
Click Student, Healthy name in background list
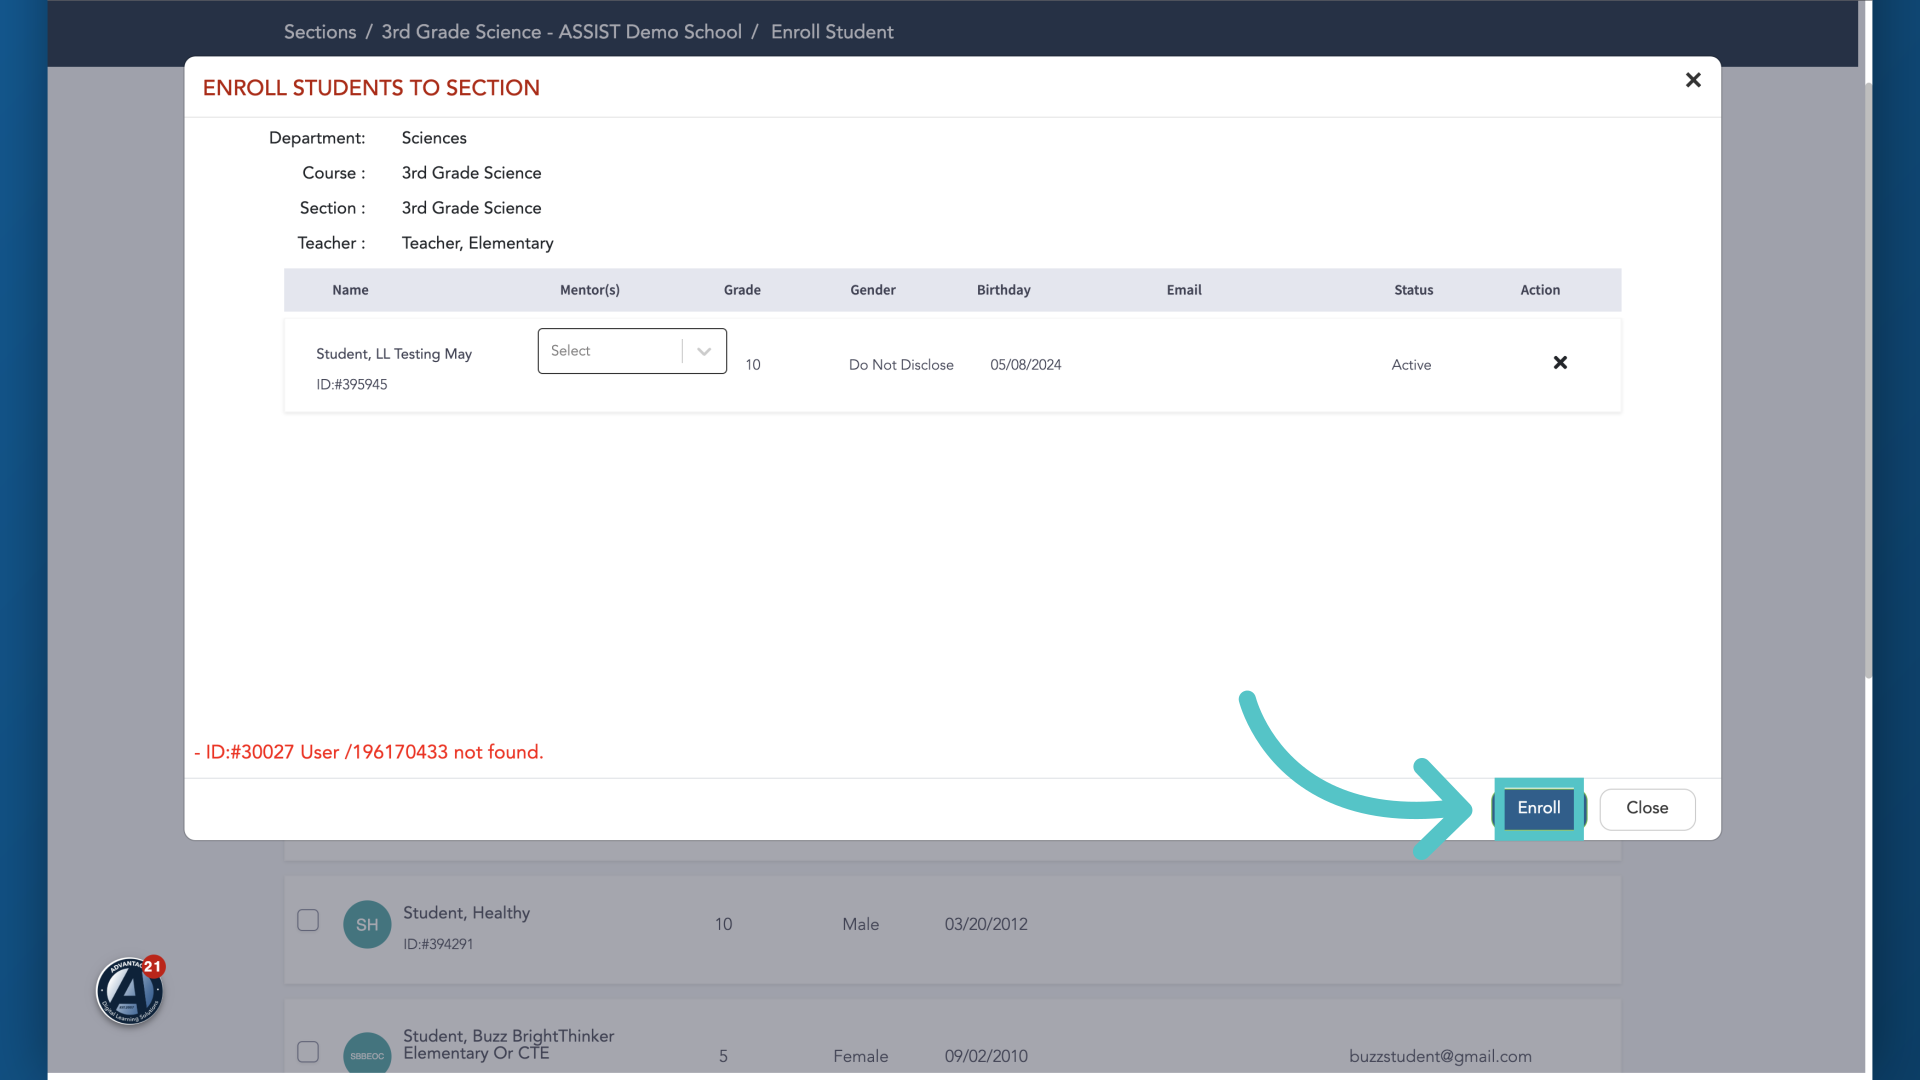pyautogui.click(x=466, y=913)
